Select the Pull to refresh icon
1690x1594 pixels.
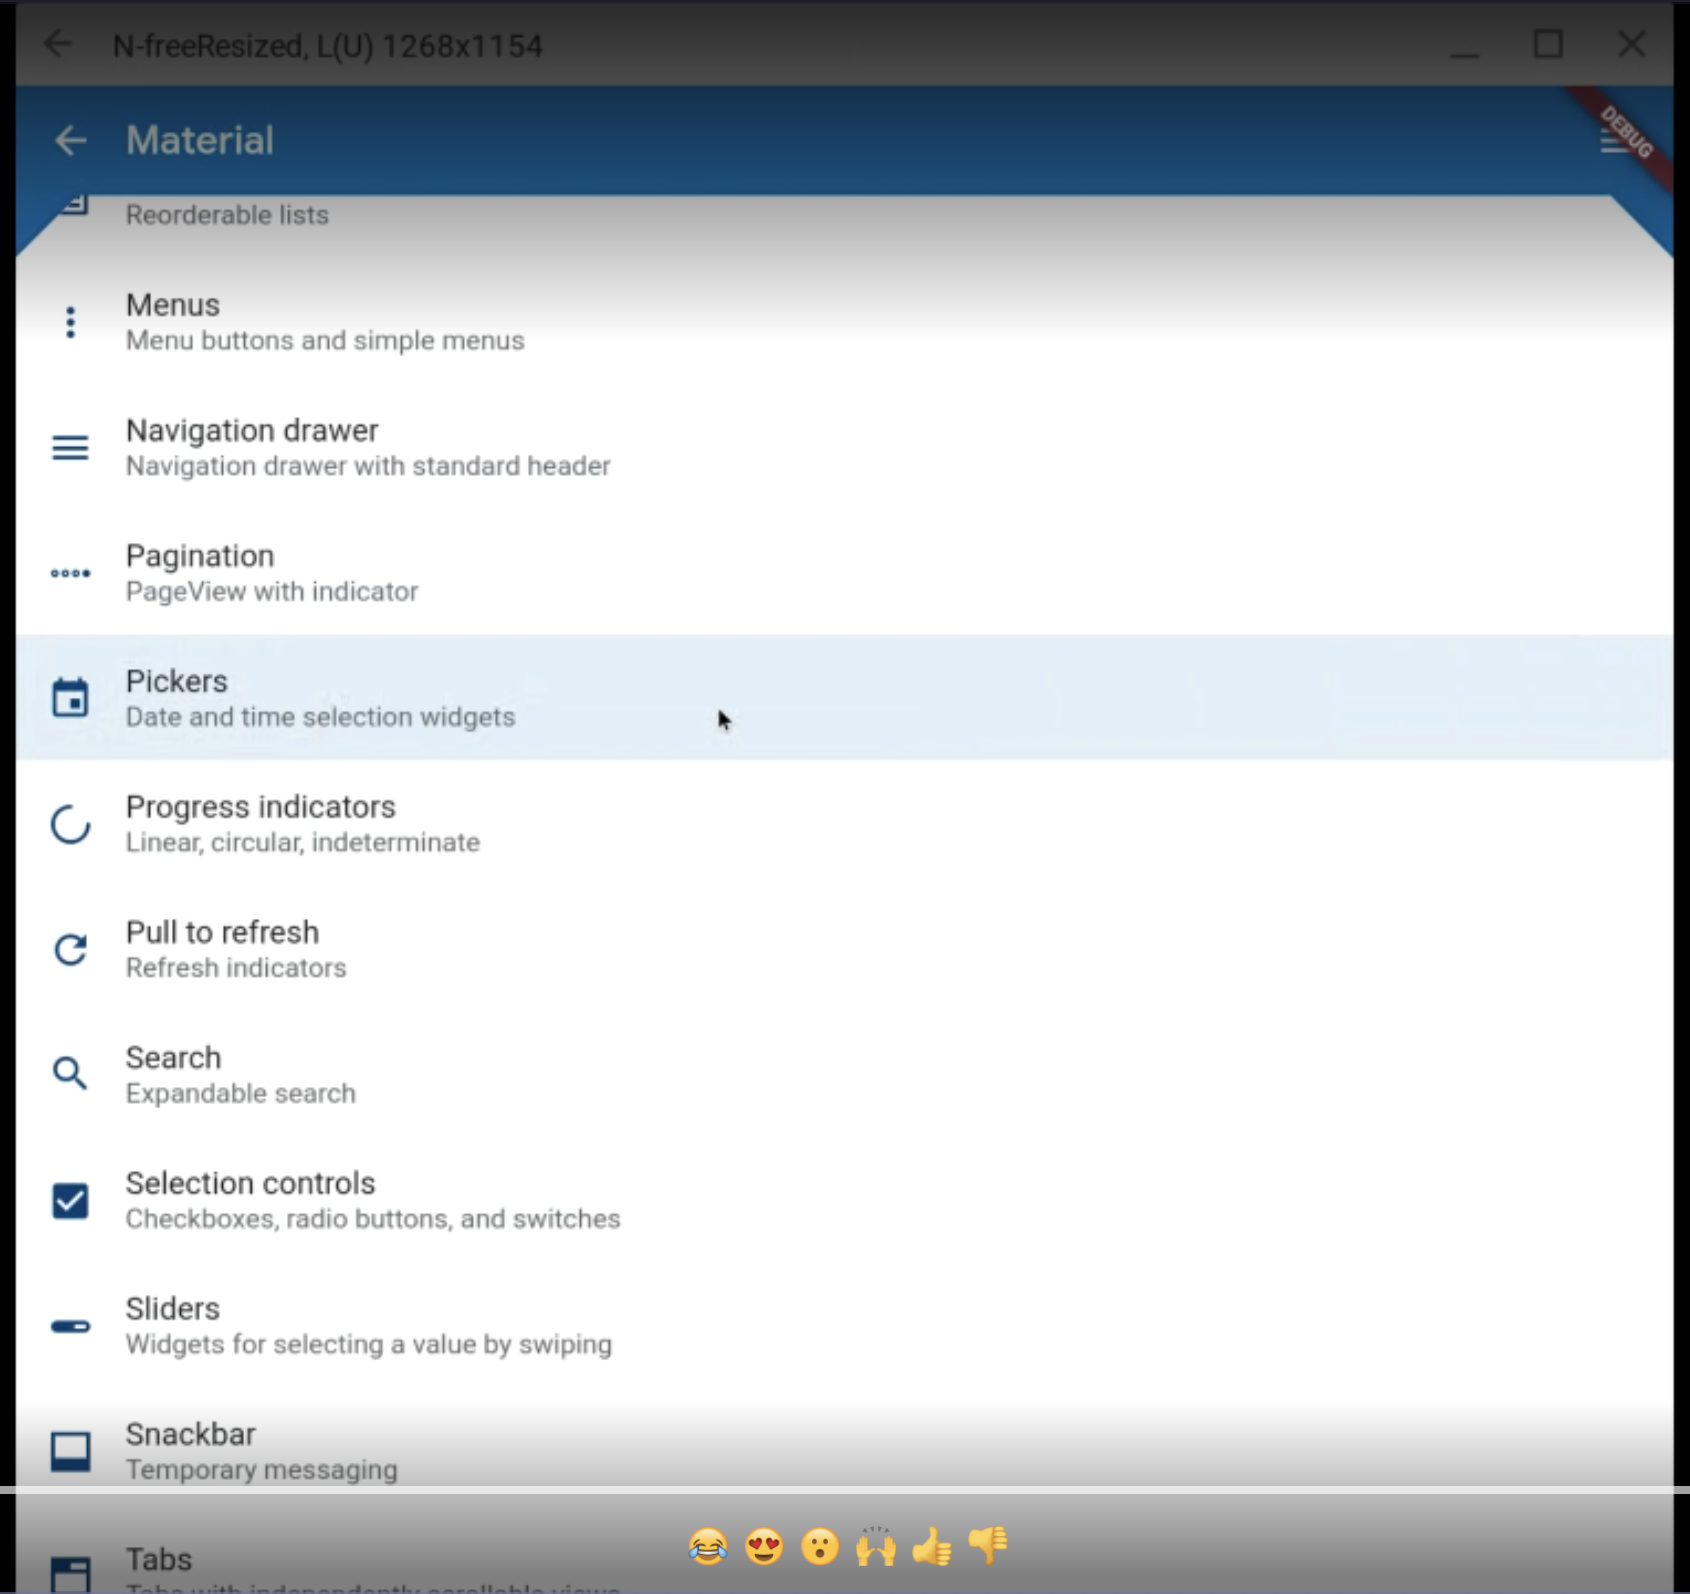pyautogui.click(x=69, y=950)
